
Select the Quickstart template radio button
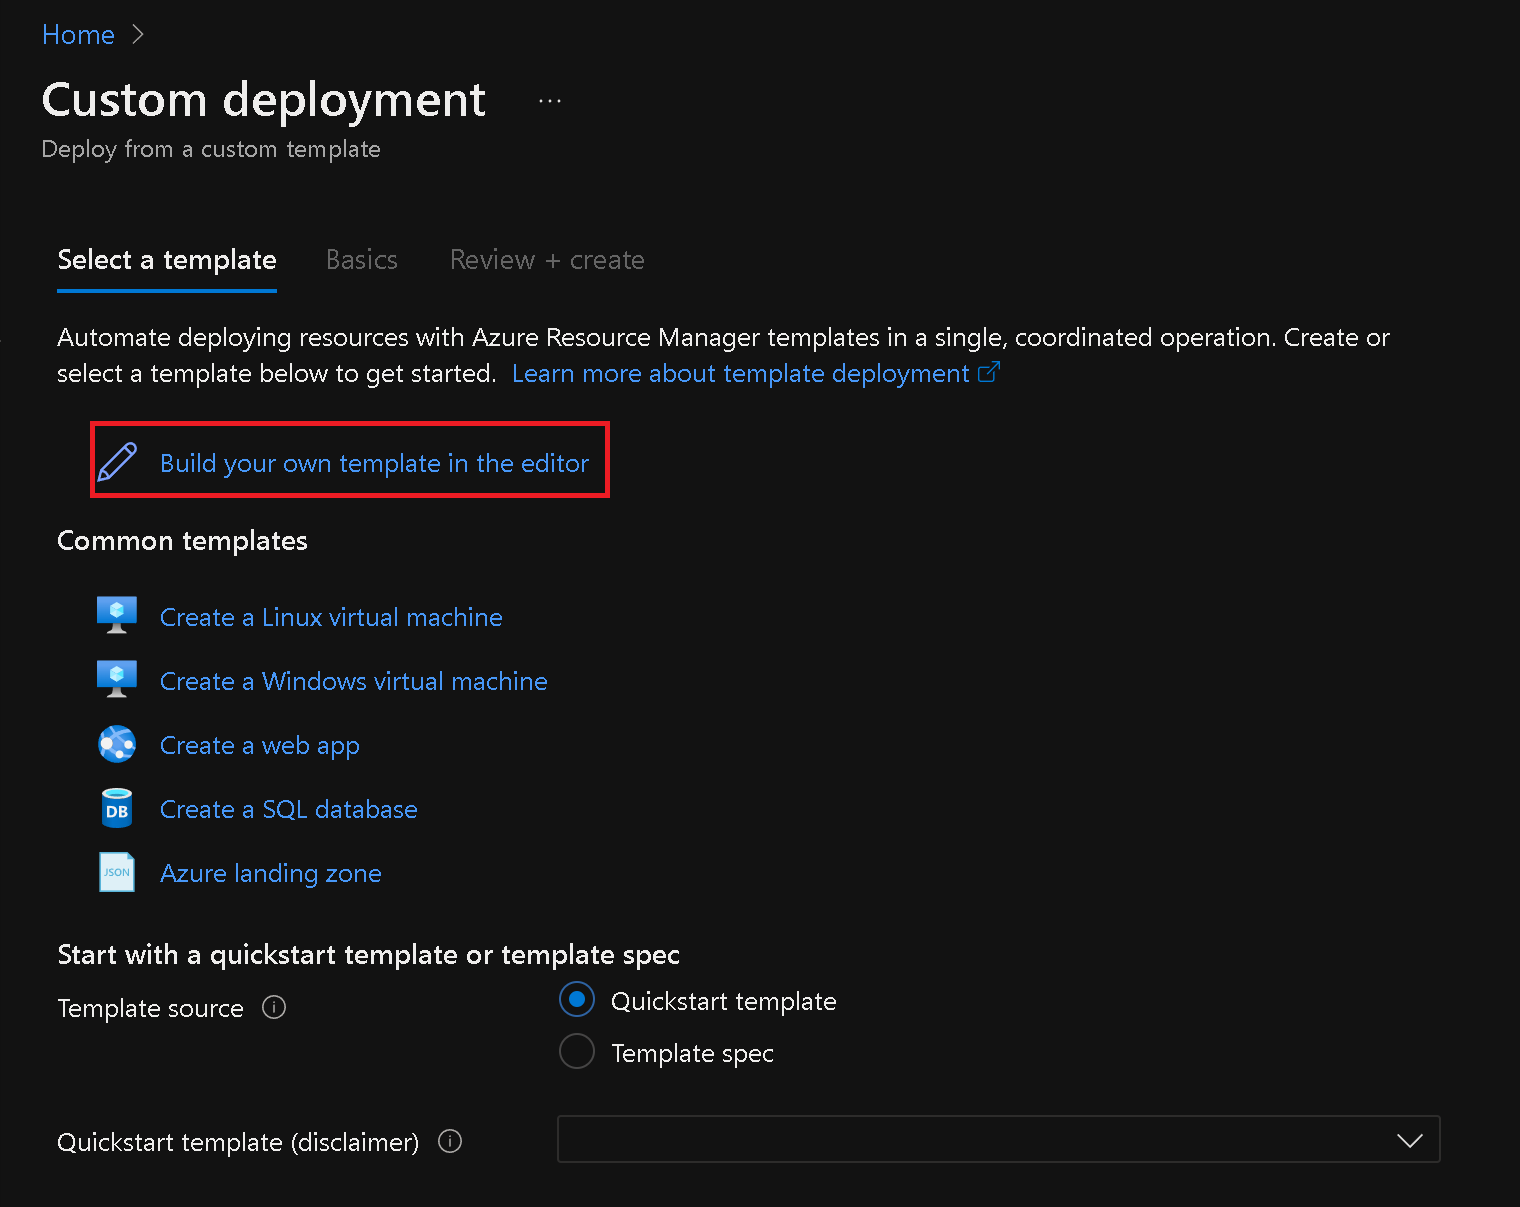tap(577, 999)
